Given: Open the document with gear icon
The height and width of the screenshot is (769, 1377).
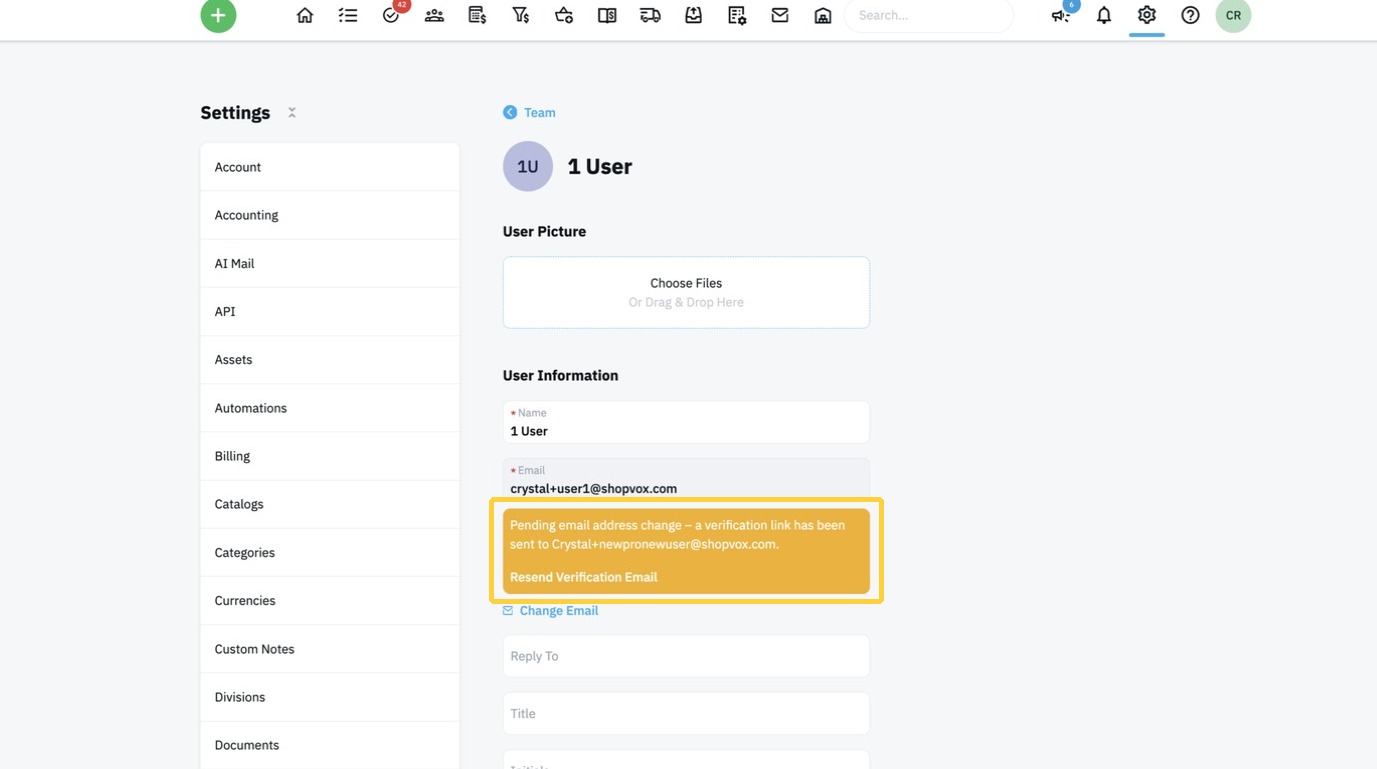Looking at the screenshot, I should (737, 15).
